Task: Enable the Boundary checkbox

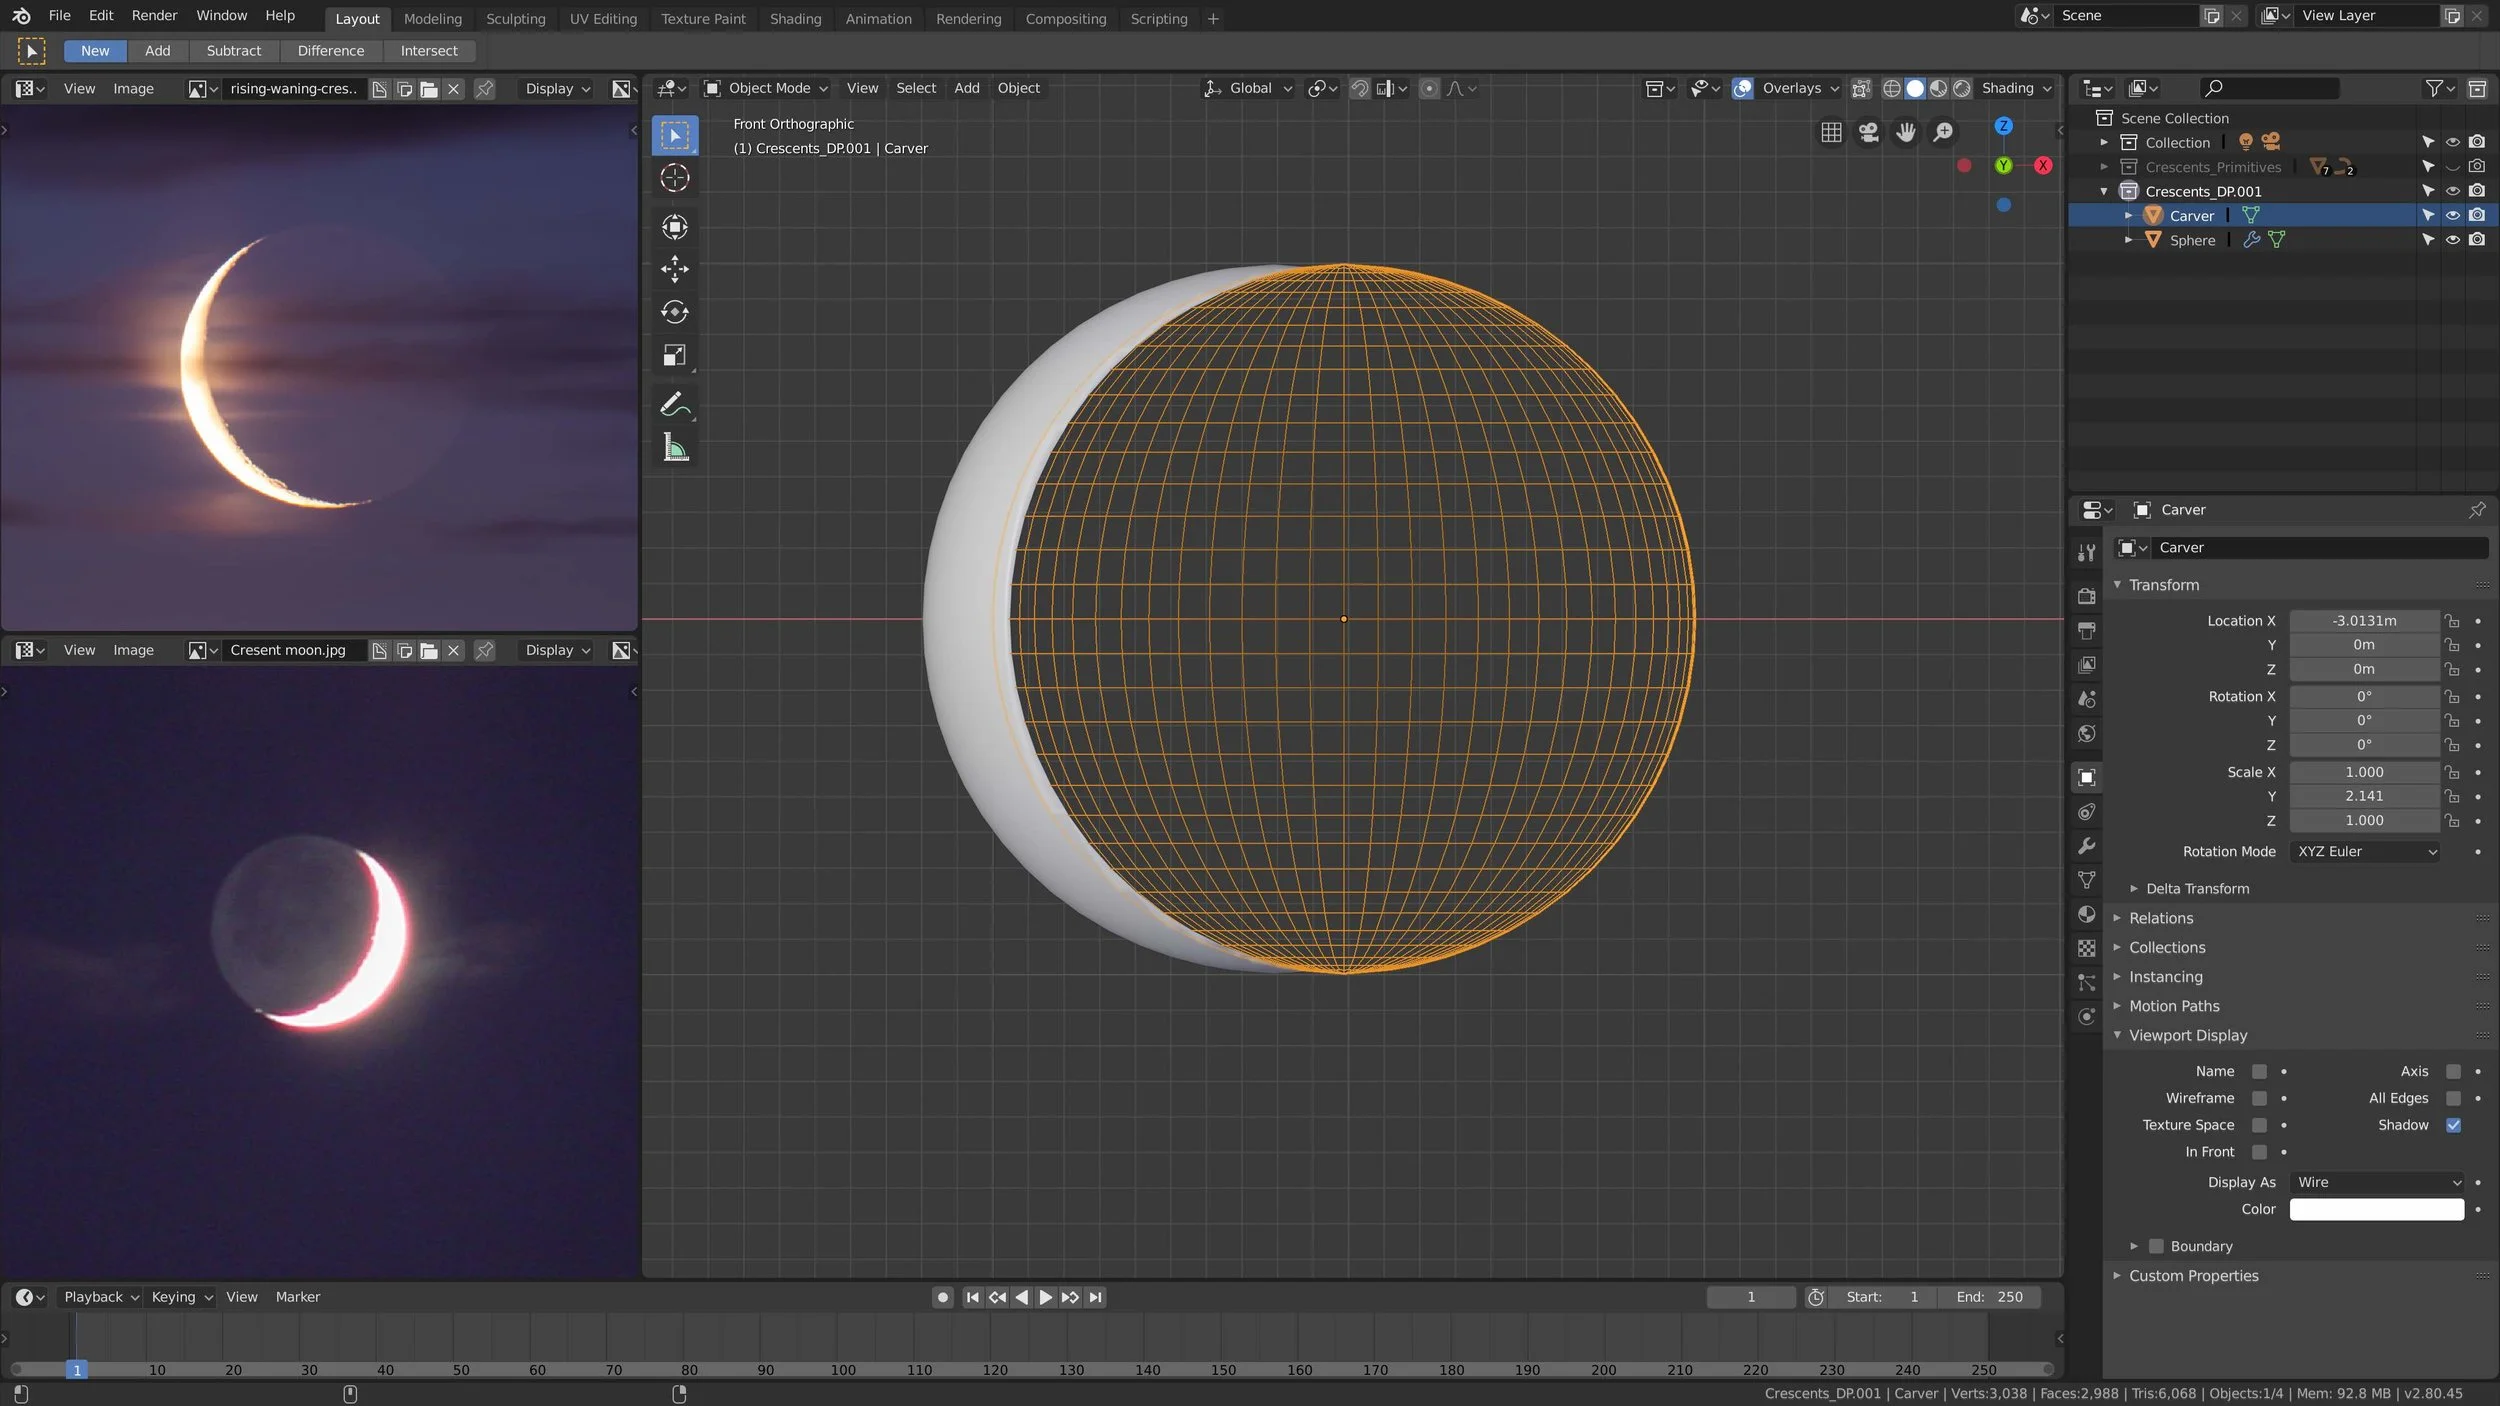Action: coord(2156,1246)
